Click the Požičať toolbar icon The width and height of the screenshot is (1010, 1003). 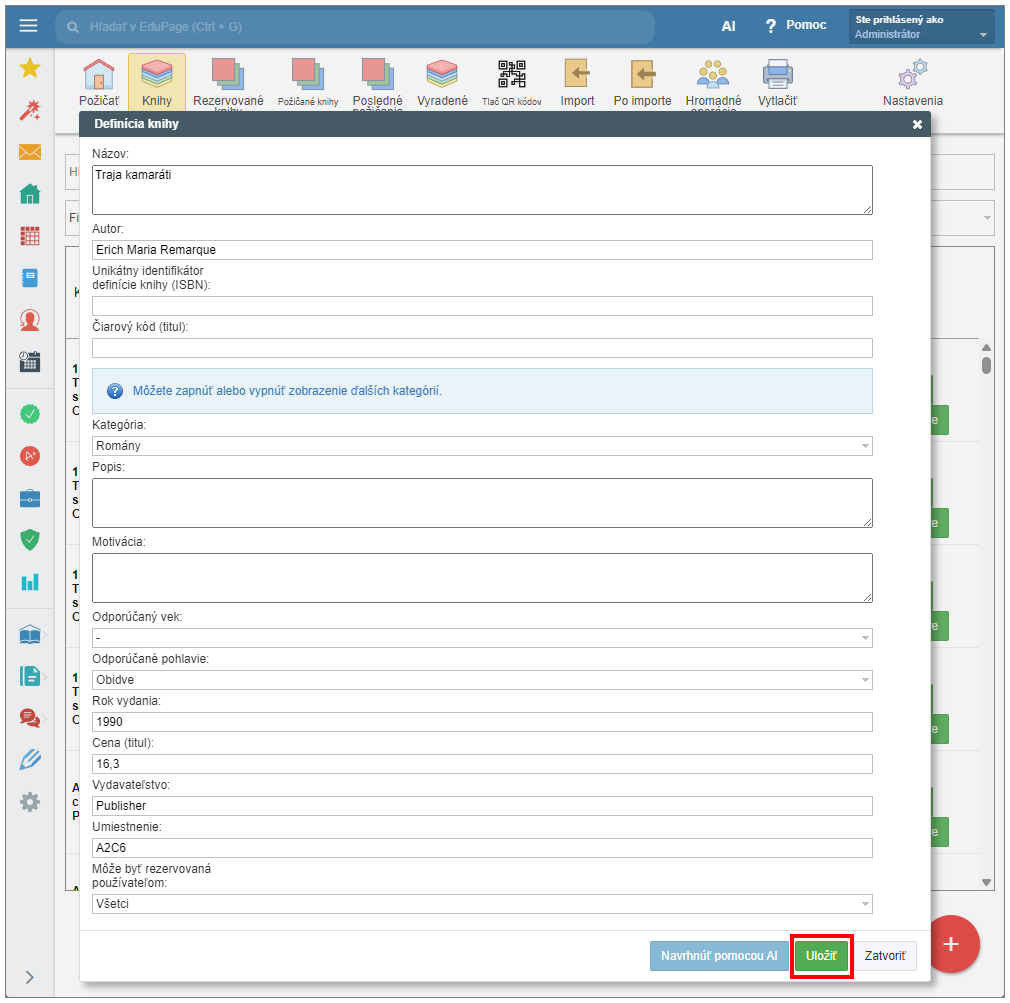click(98, 76)
